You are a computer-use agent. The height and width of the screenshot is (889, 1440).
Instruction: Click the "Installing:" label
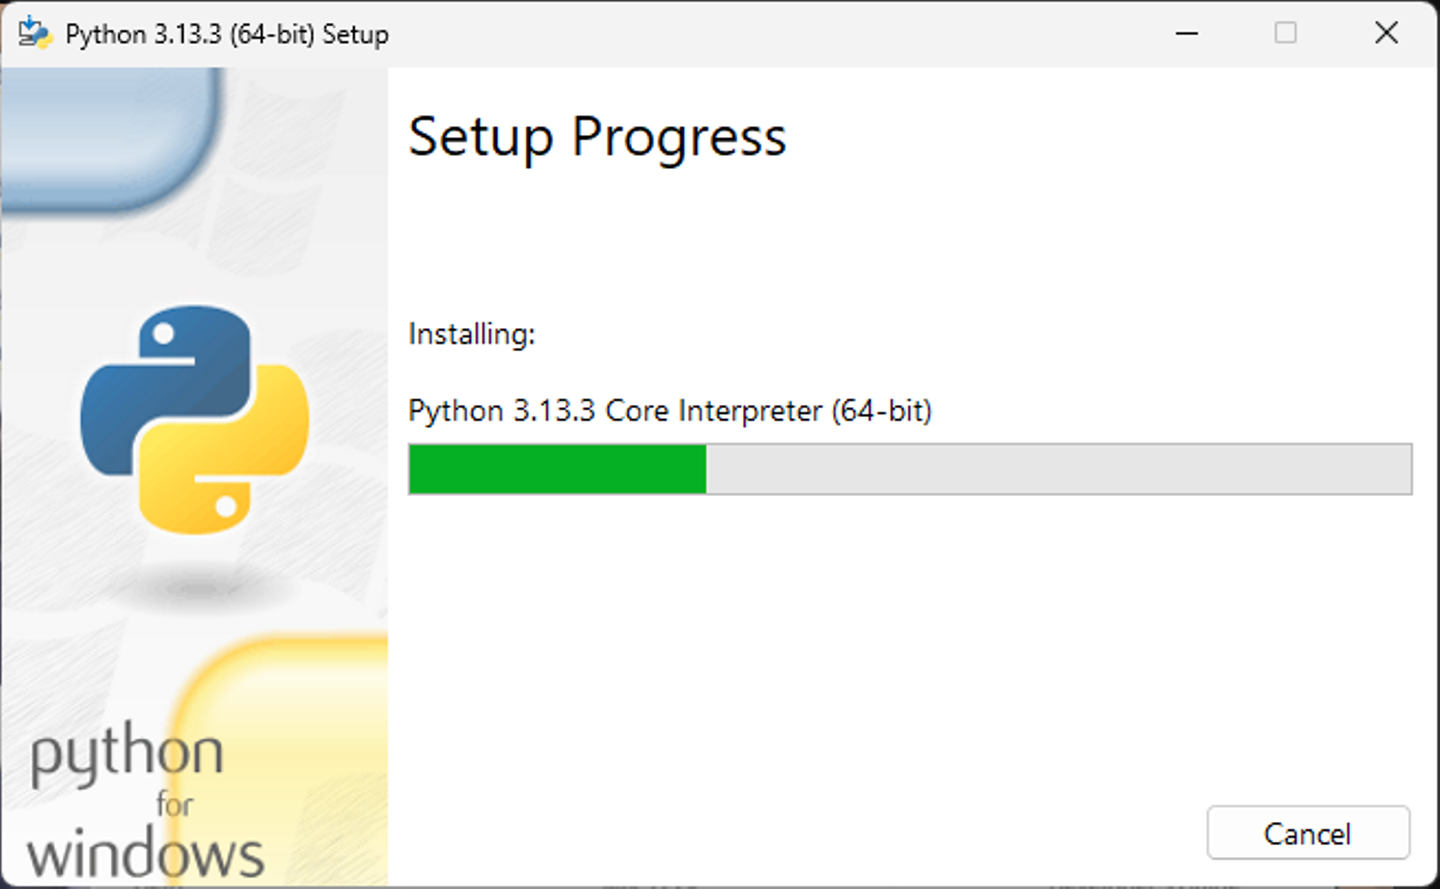[471, 334]
